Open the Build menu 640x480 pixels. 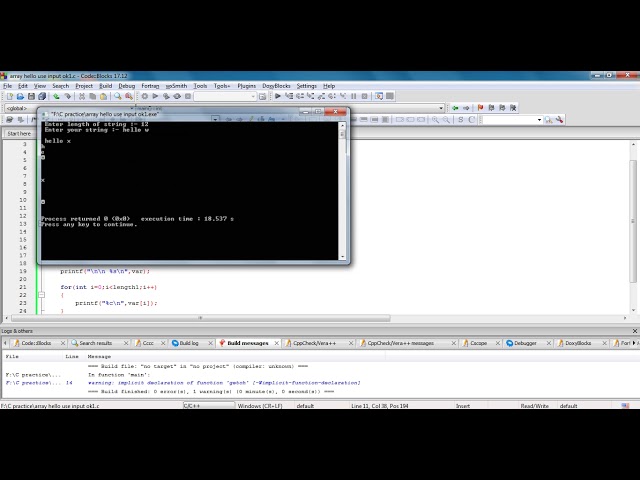pyautogui.click(x=106, y=86)
